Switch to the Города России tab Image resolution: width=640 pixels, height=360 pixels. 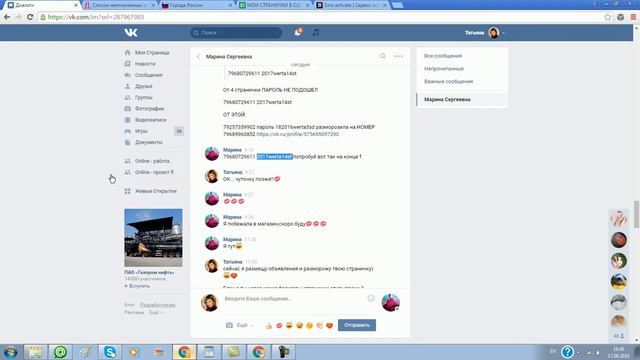click(197, 5)
